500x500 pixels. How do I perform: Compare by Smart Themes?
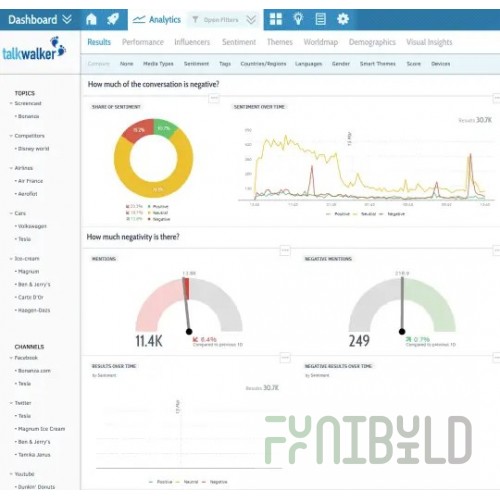pyautogui.click(x=378, y=64)
